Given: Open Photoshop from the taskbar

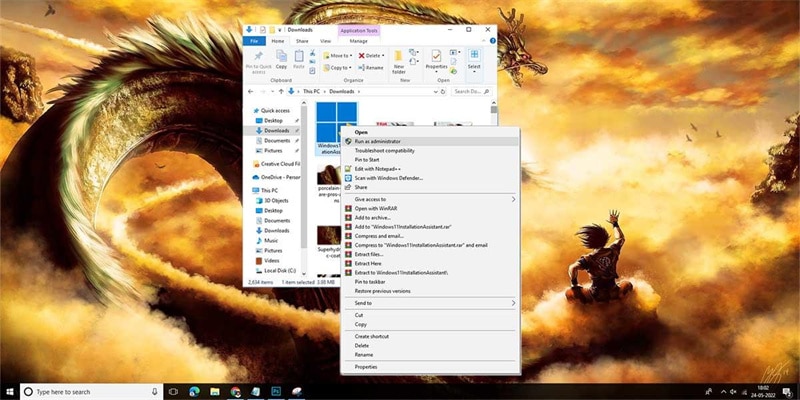Looking at the screenshot, I should (276, 391).
